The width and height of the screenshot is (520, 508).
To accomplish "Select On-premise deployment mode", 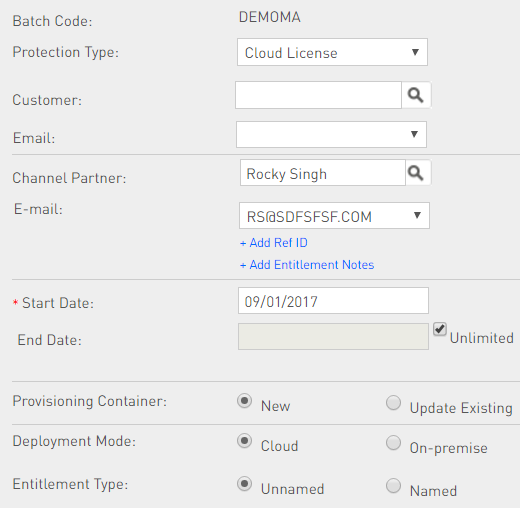I will tap(393, 443).
